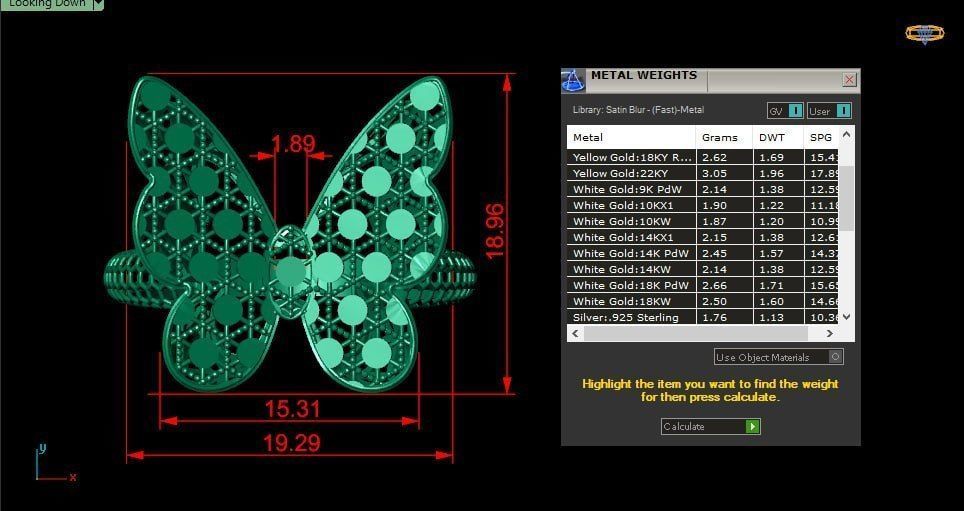Click the 1.71 DWT value for 18K PdW

pos(771,285)
